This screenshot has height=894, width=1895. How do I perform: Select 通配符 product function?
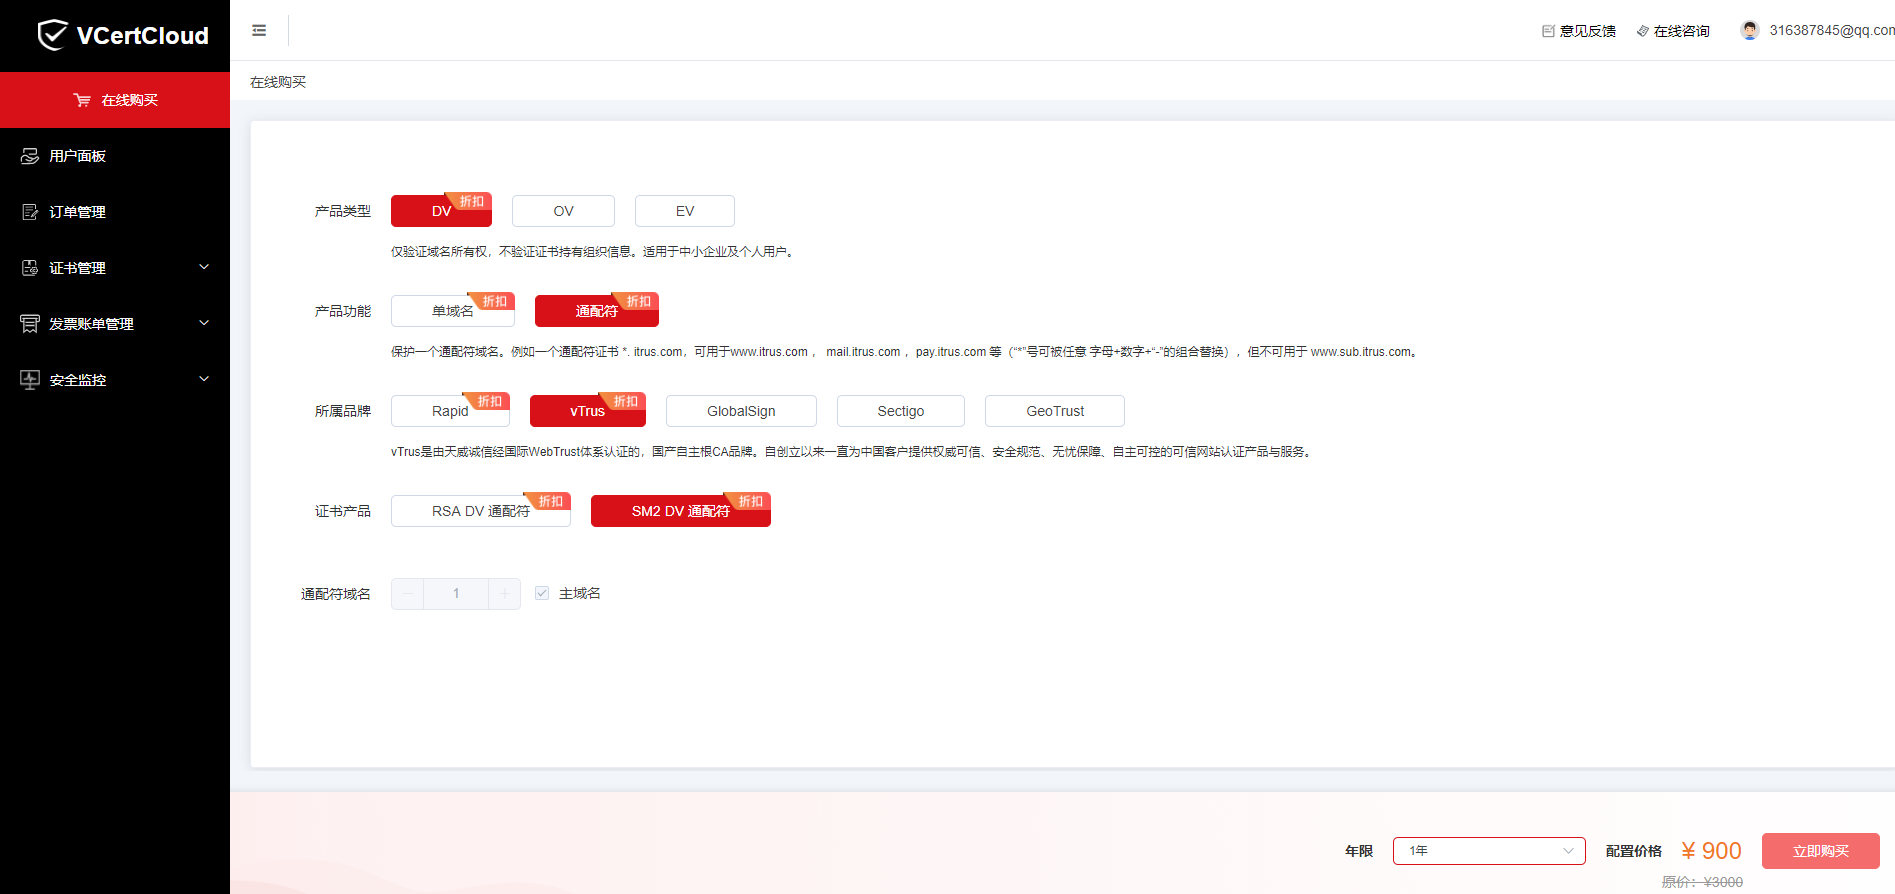(597, 311)
